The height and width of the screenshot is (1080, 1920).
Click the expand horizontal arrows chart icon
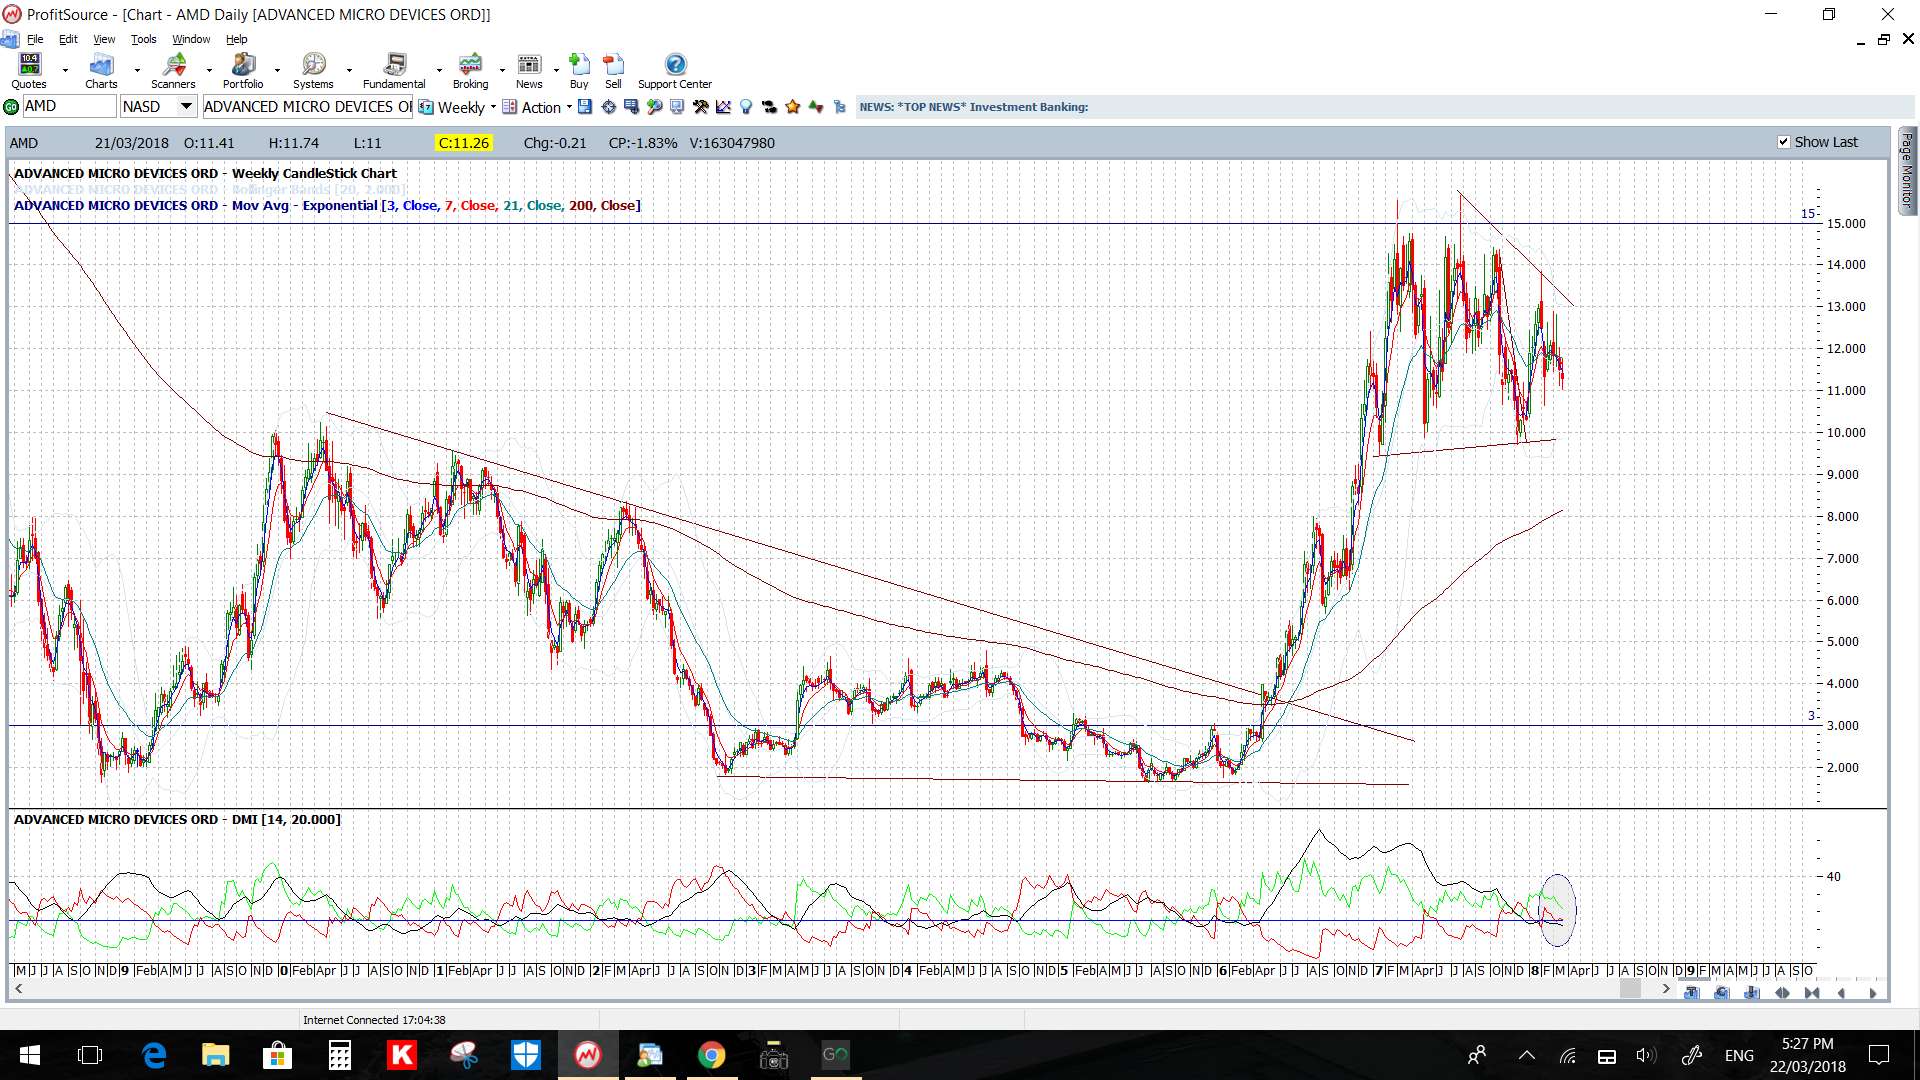(1782, 993)
